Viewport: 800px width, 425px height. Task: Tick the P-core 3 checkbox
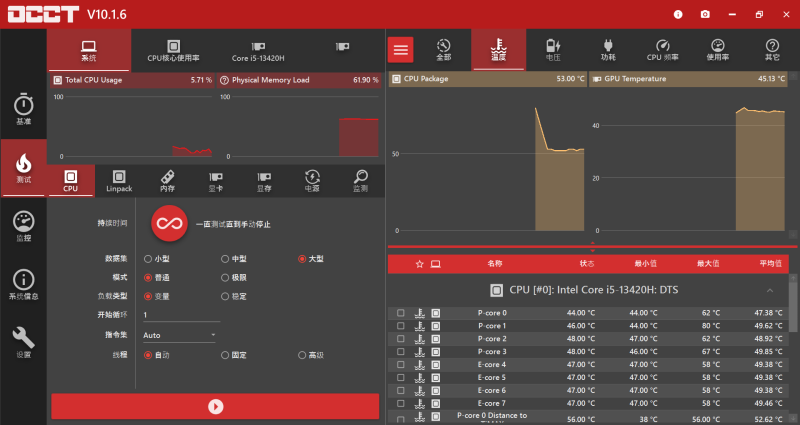tap(401, 352)
